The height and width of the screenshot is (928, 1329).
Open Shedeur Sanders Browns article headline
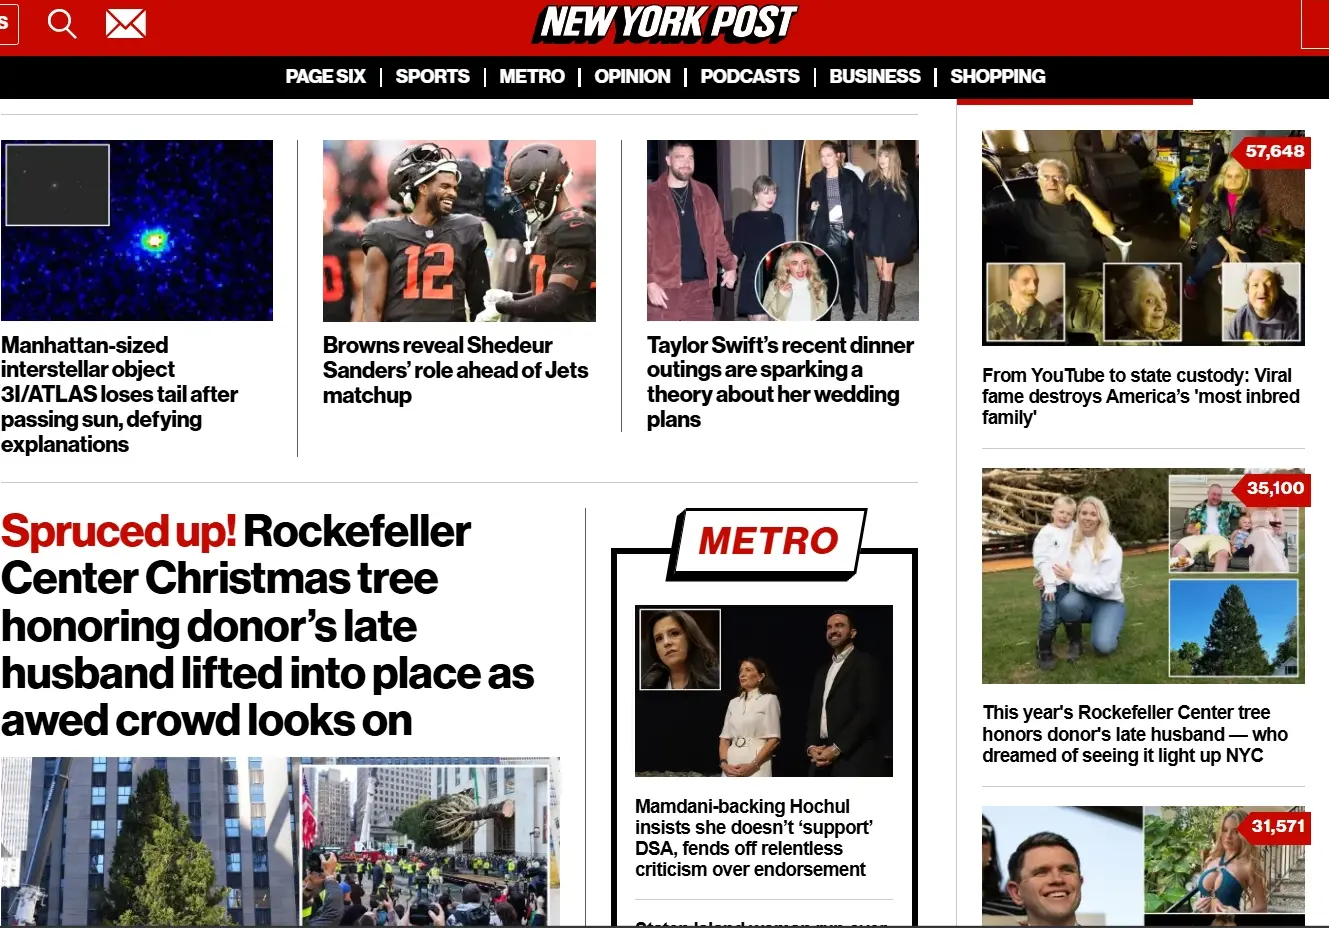coord(456,370)
